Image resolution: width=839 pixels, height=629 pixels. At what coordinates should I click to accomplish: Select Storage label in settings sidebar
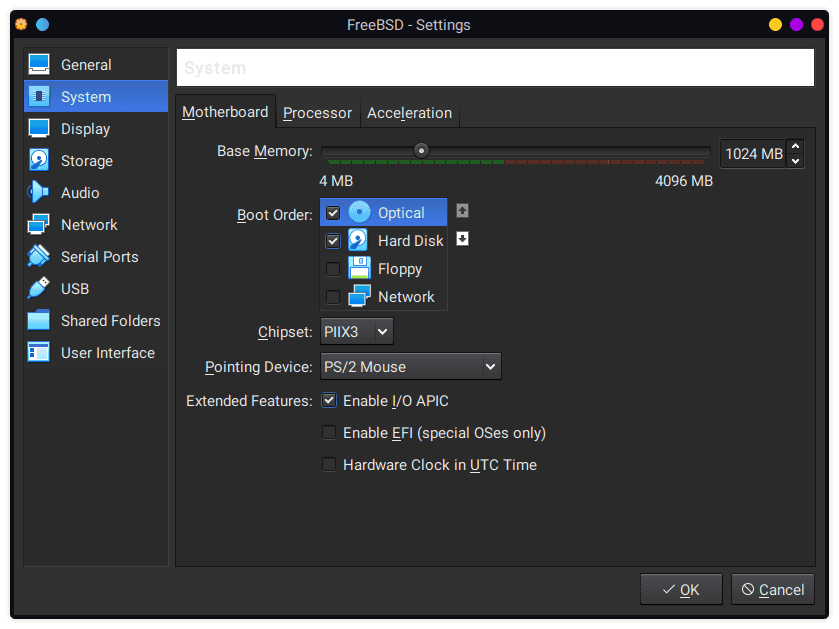tap(87, 160)
